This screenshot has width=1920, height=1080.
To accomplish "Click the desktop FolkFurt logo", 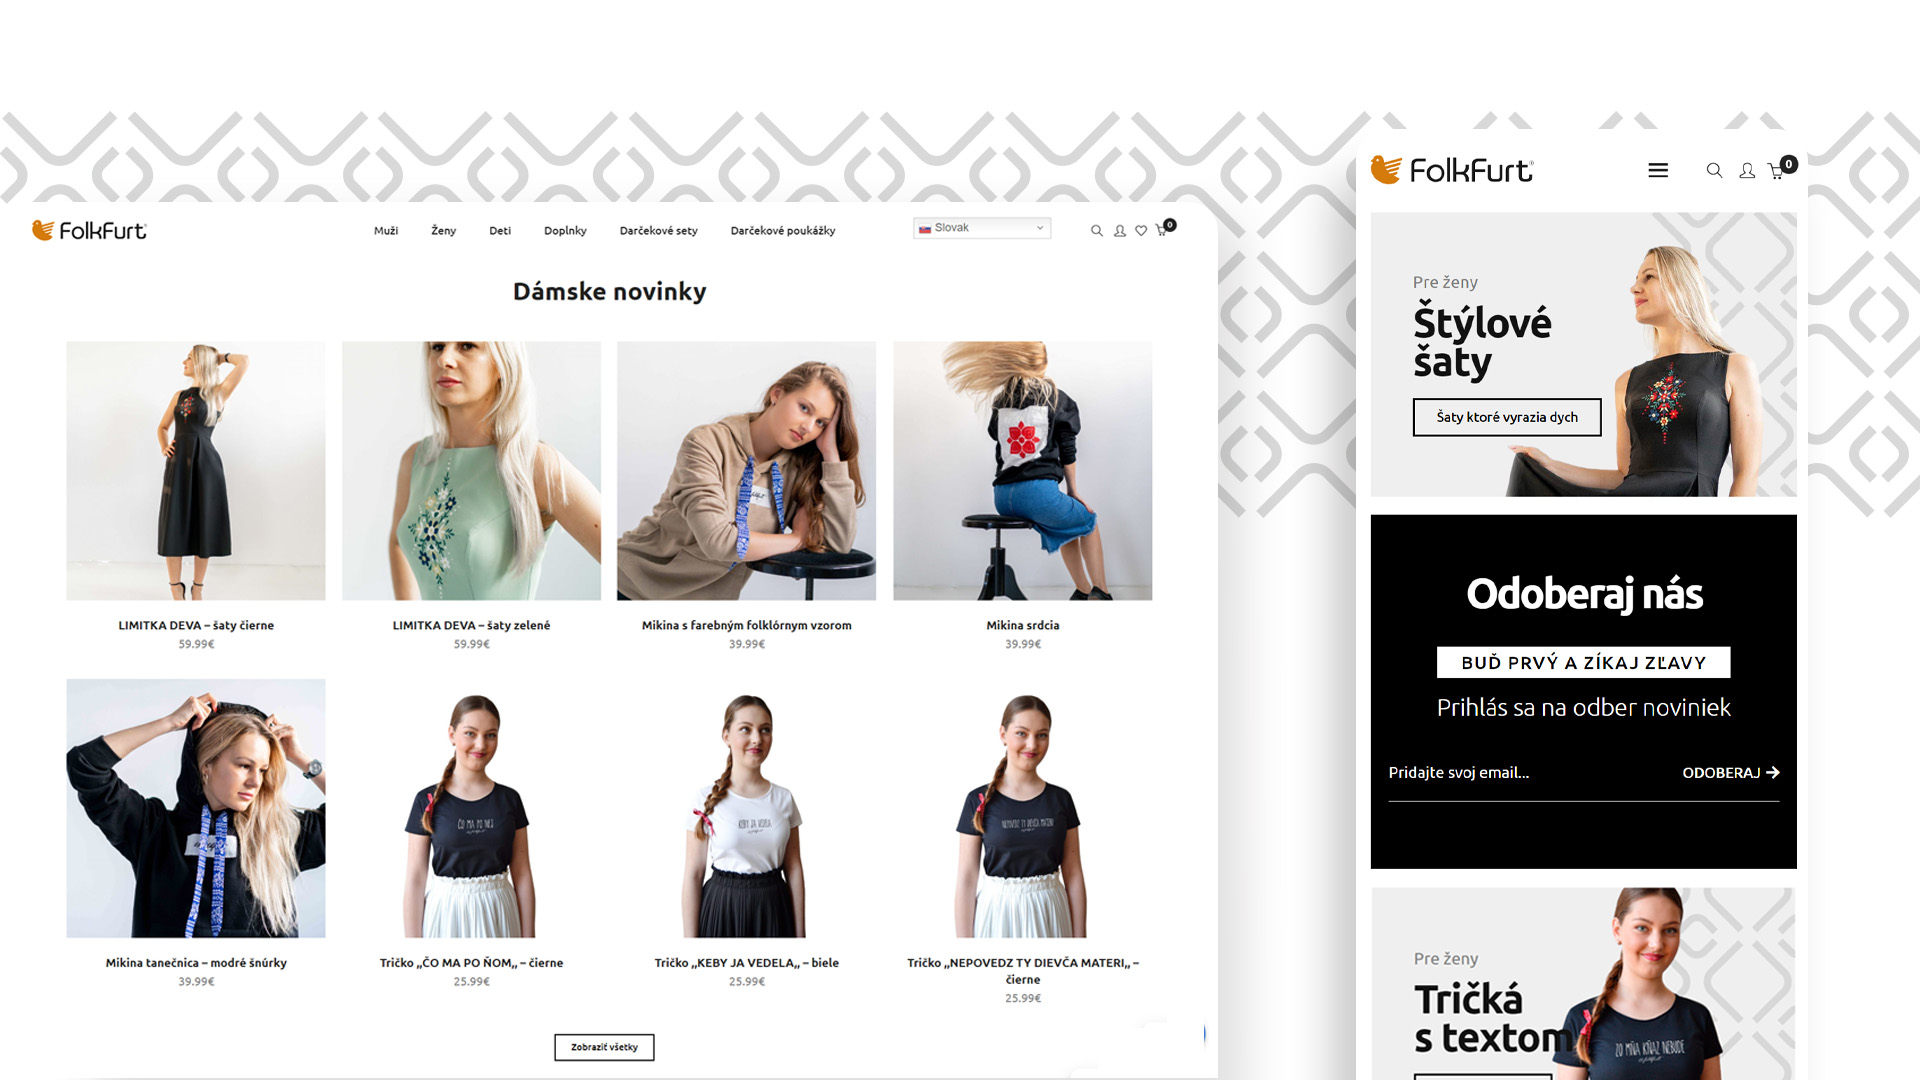I will (x=90, y=231).
